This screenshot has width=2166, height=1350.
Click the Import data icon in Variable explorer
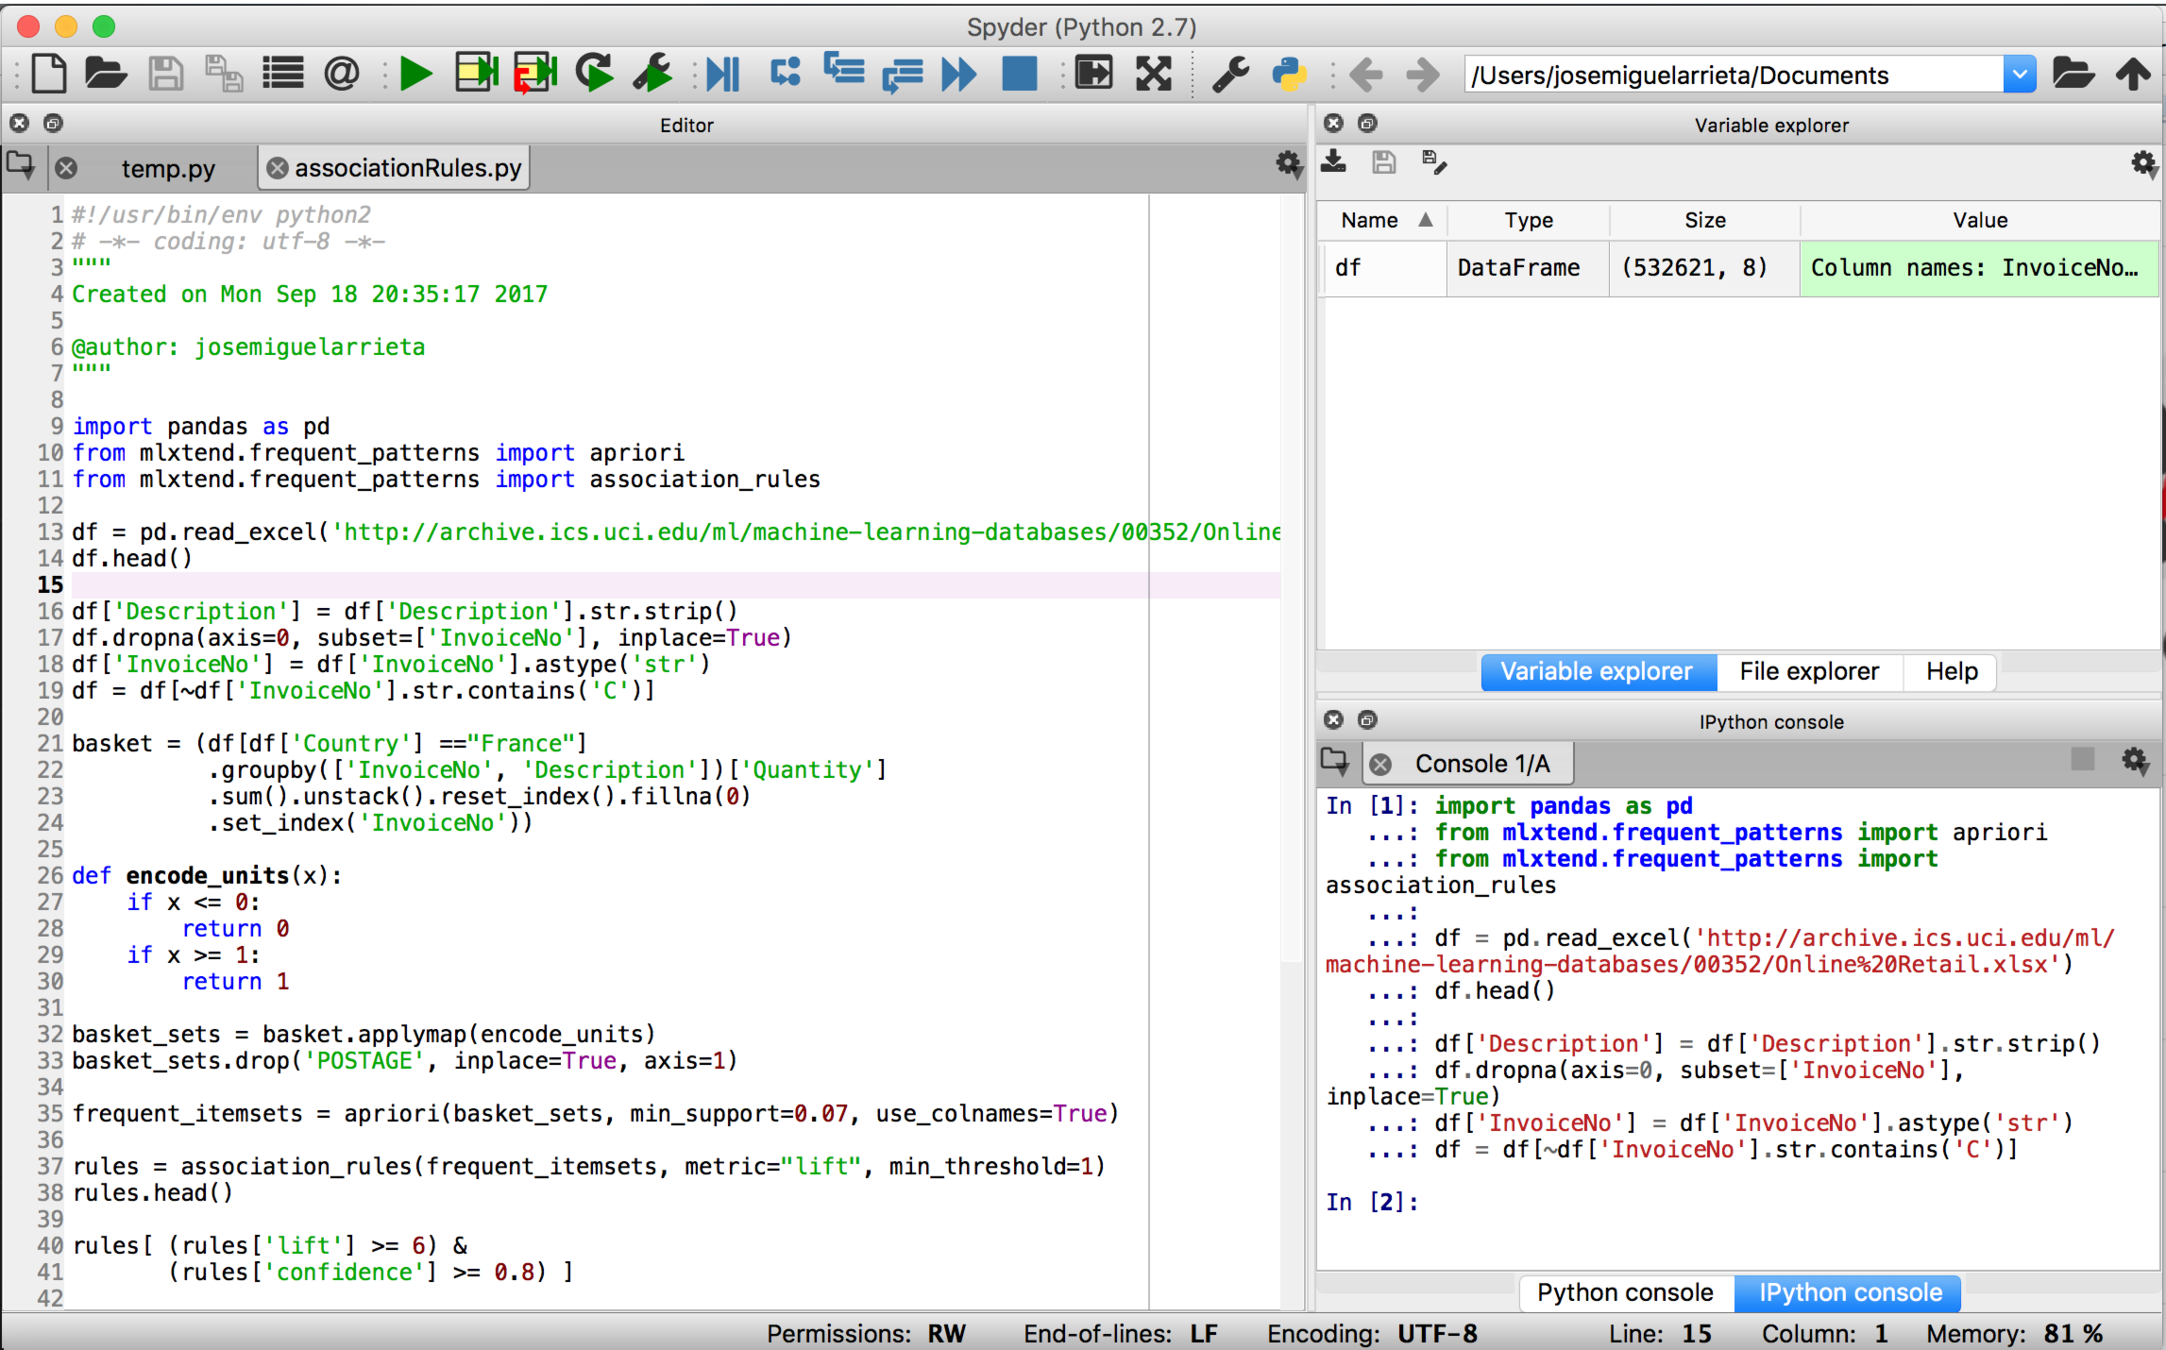click(1334, 162)
